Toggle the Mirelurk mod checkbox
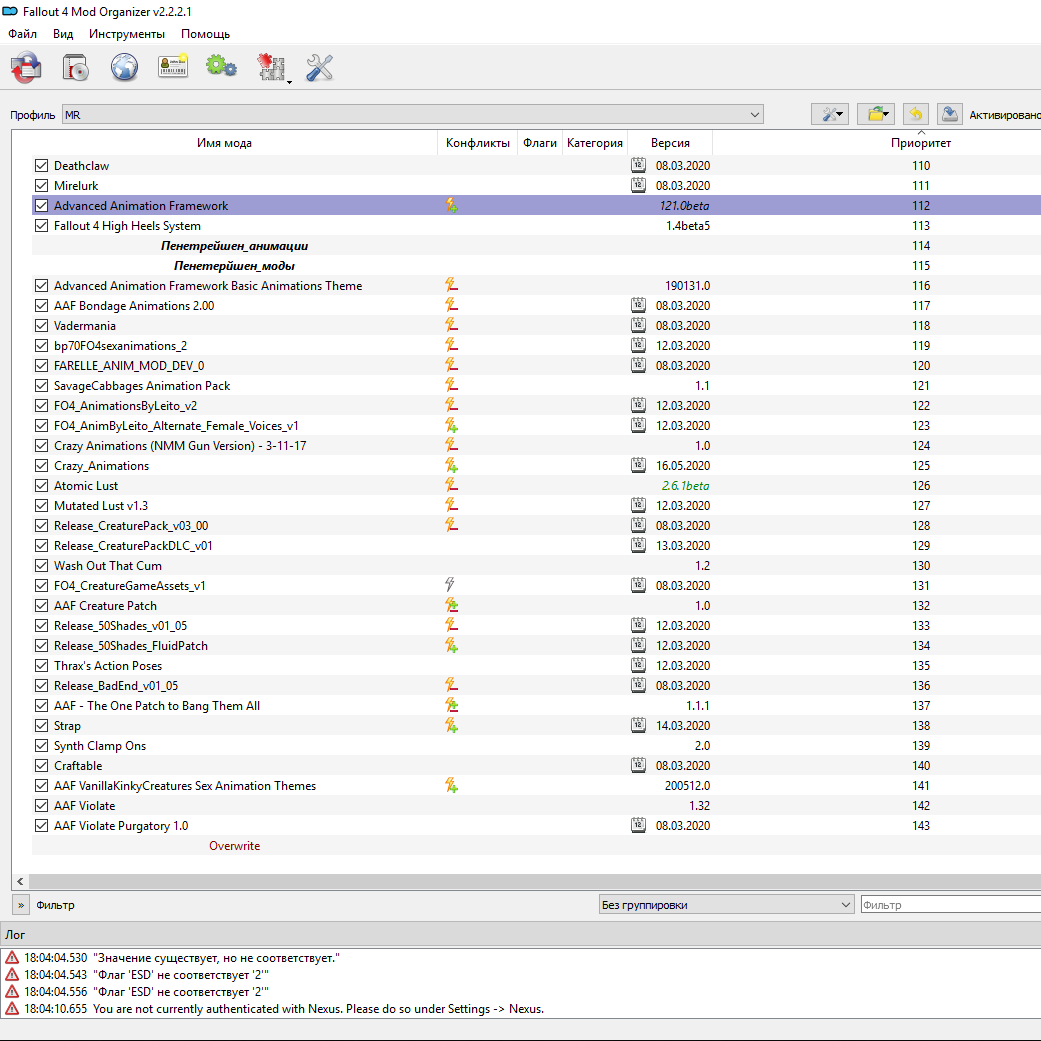1041x1041 pixels. [41, 185]
